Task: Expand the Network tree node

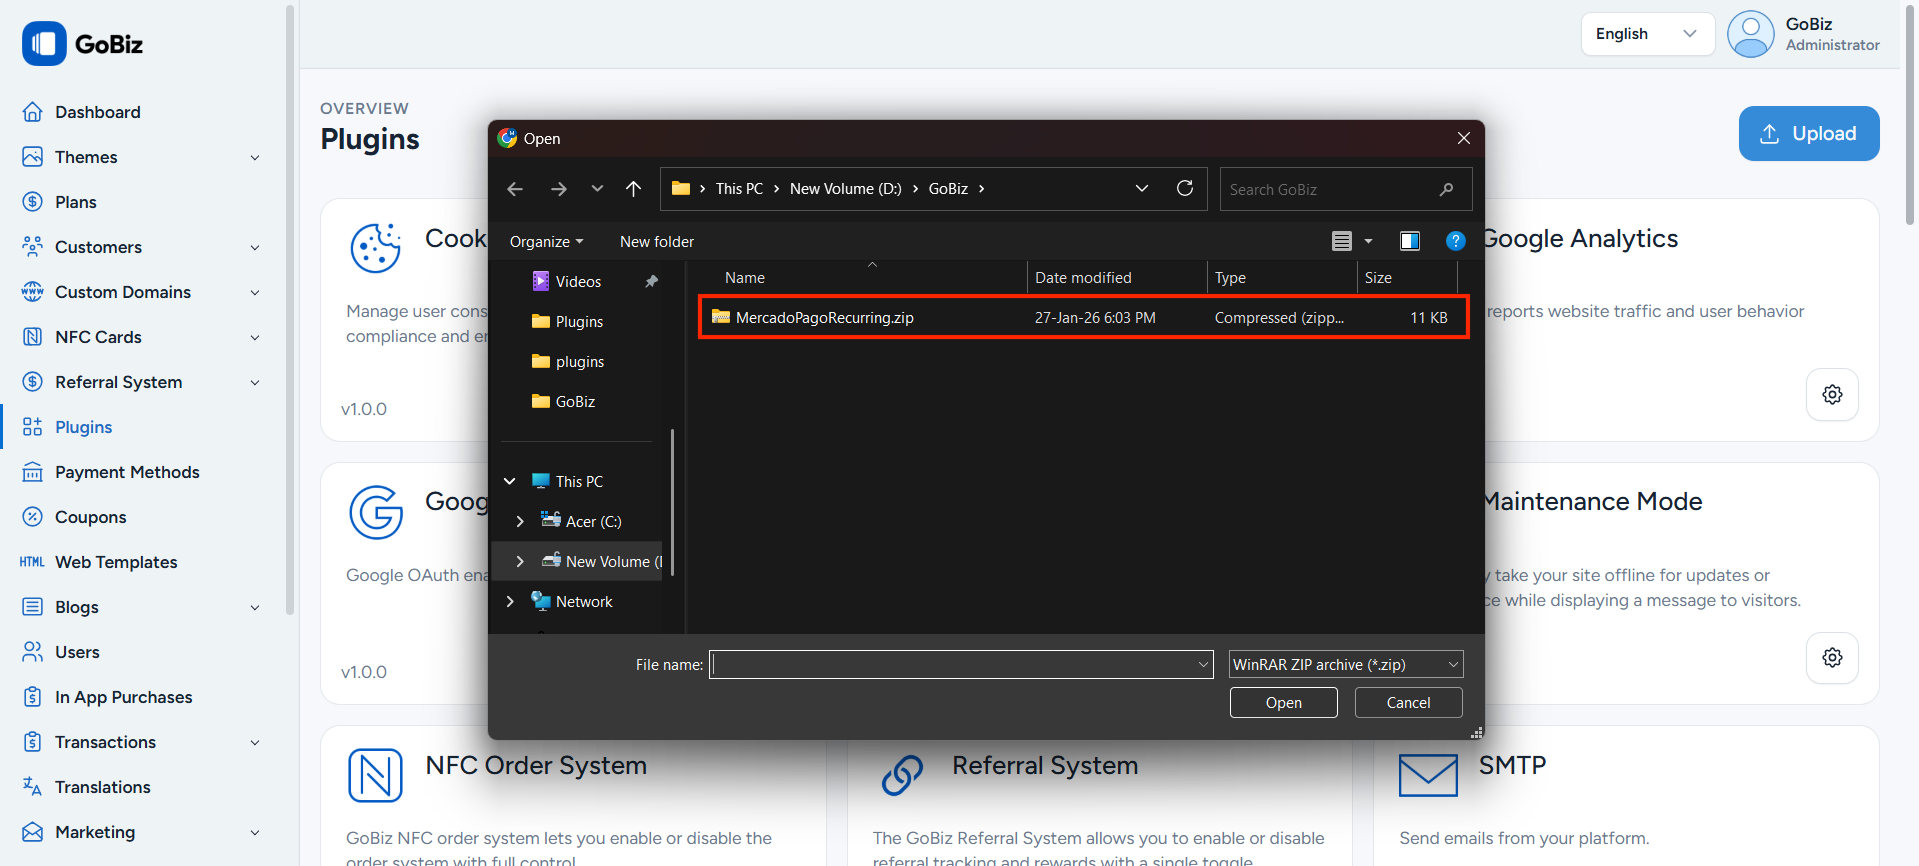Action: (x=510, y=601)
